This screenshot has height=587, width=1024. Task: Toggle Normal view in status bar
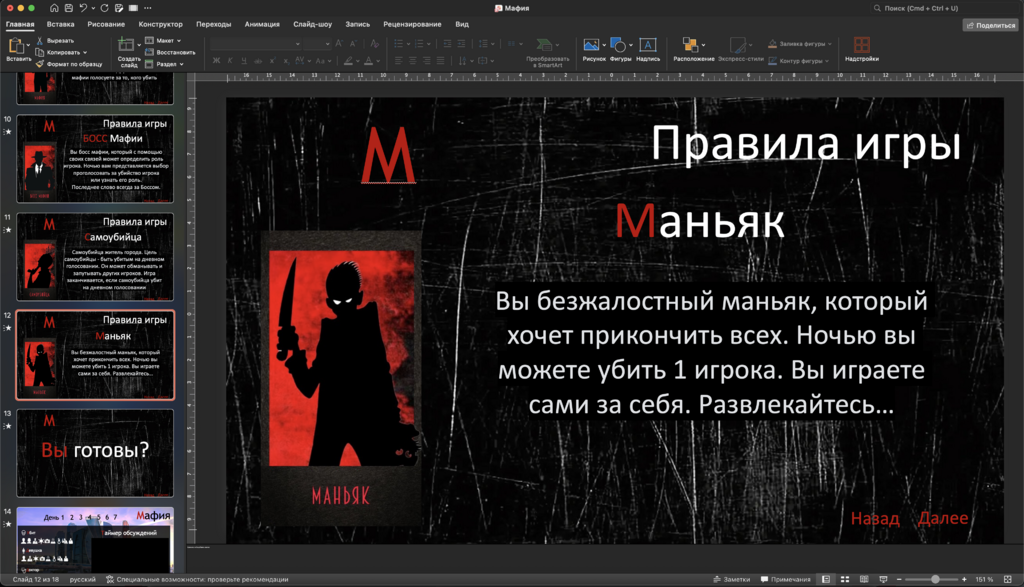tap(825, 579)
